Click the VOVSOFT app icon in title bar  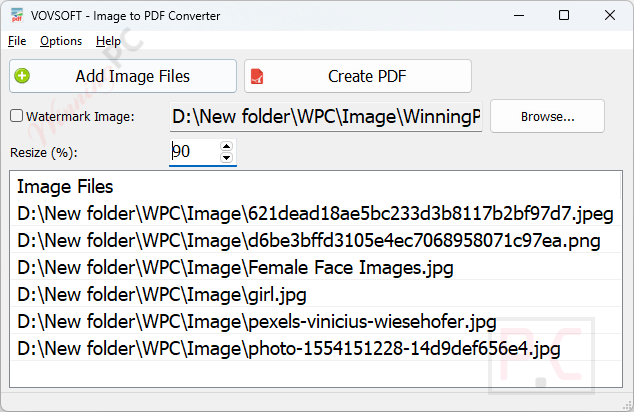(17, 15)
